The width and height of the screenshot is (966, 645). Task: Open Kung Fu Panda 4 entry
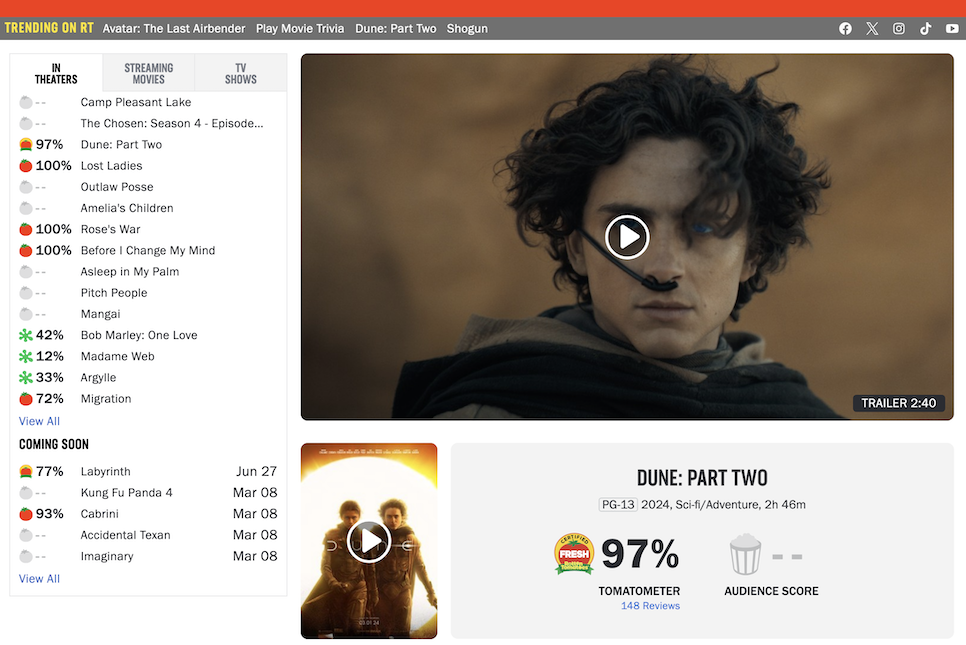coord(126,493)
